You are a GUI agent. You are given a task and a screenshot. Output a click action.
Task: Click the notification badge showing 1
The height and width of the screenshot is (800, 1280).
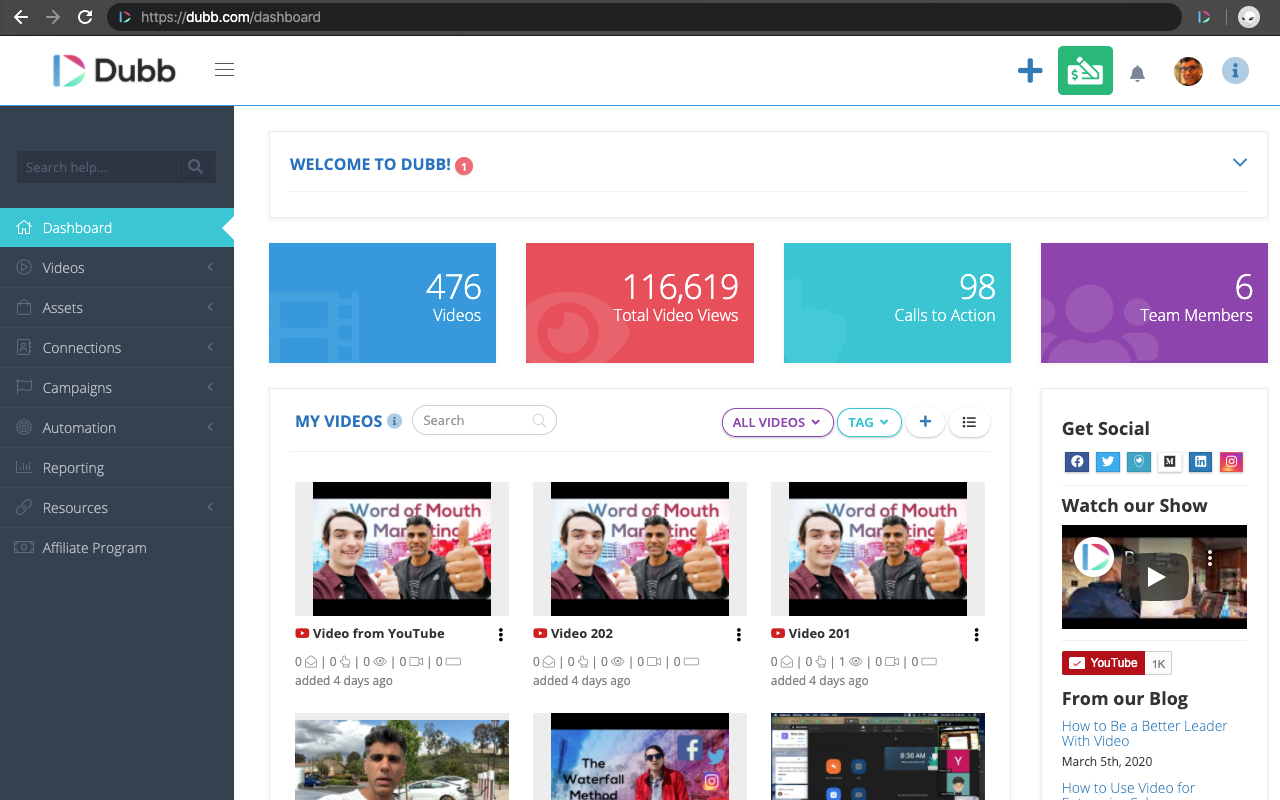464,166
